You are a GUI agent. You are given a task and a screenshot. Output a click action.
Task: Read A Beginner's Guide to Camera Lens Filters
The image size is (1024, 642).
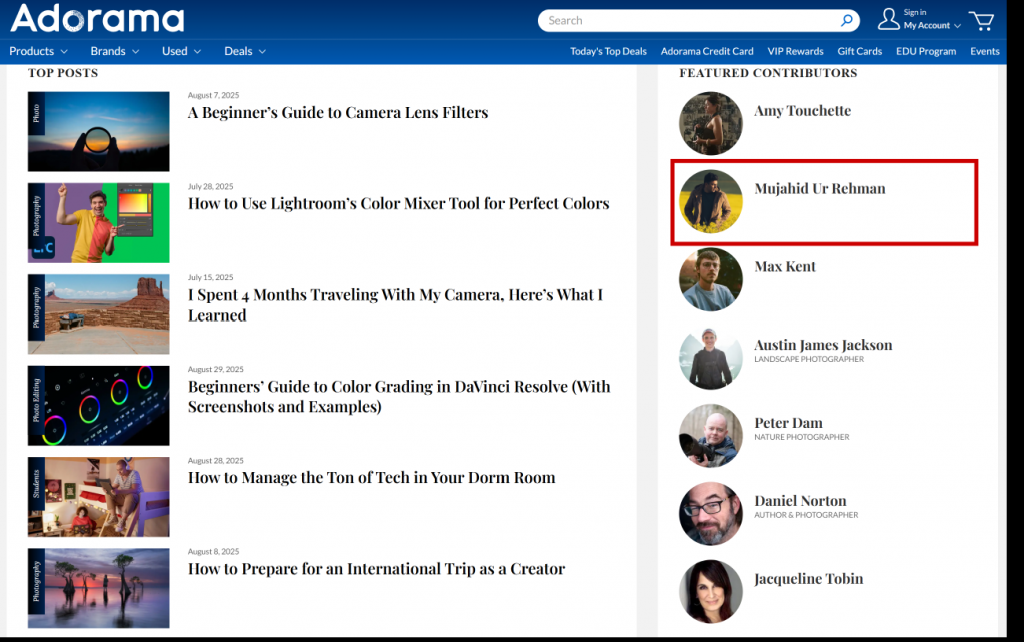pos(338,113)
